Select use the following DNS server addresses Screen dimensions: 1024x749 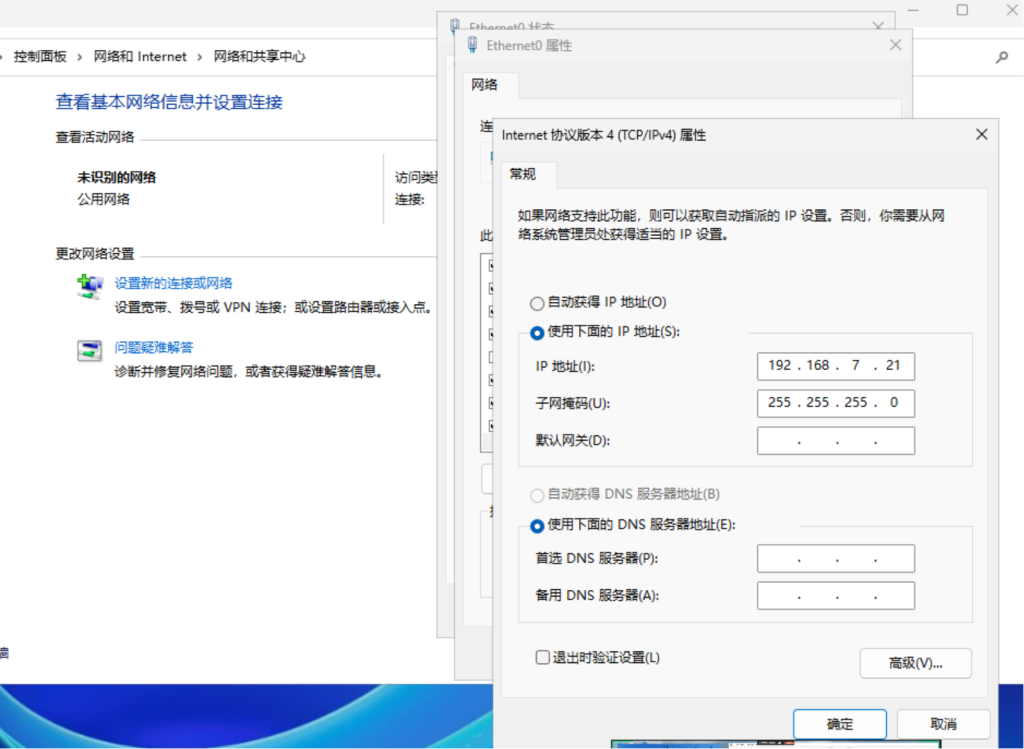click(x=537, y=525)
